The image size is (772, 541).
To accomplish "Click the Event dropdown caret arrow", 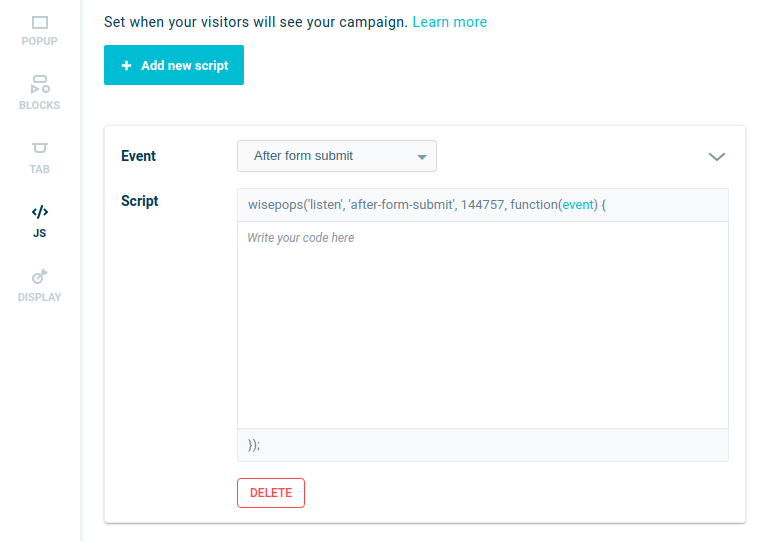I will 421,157.
